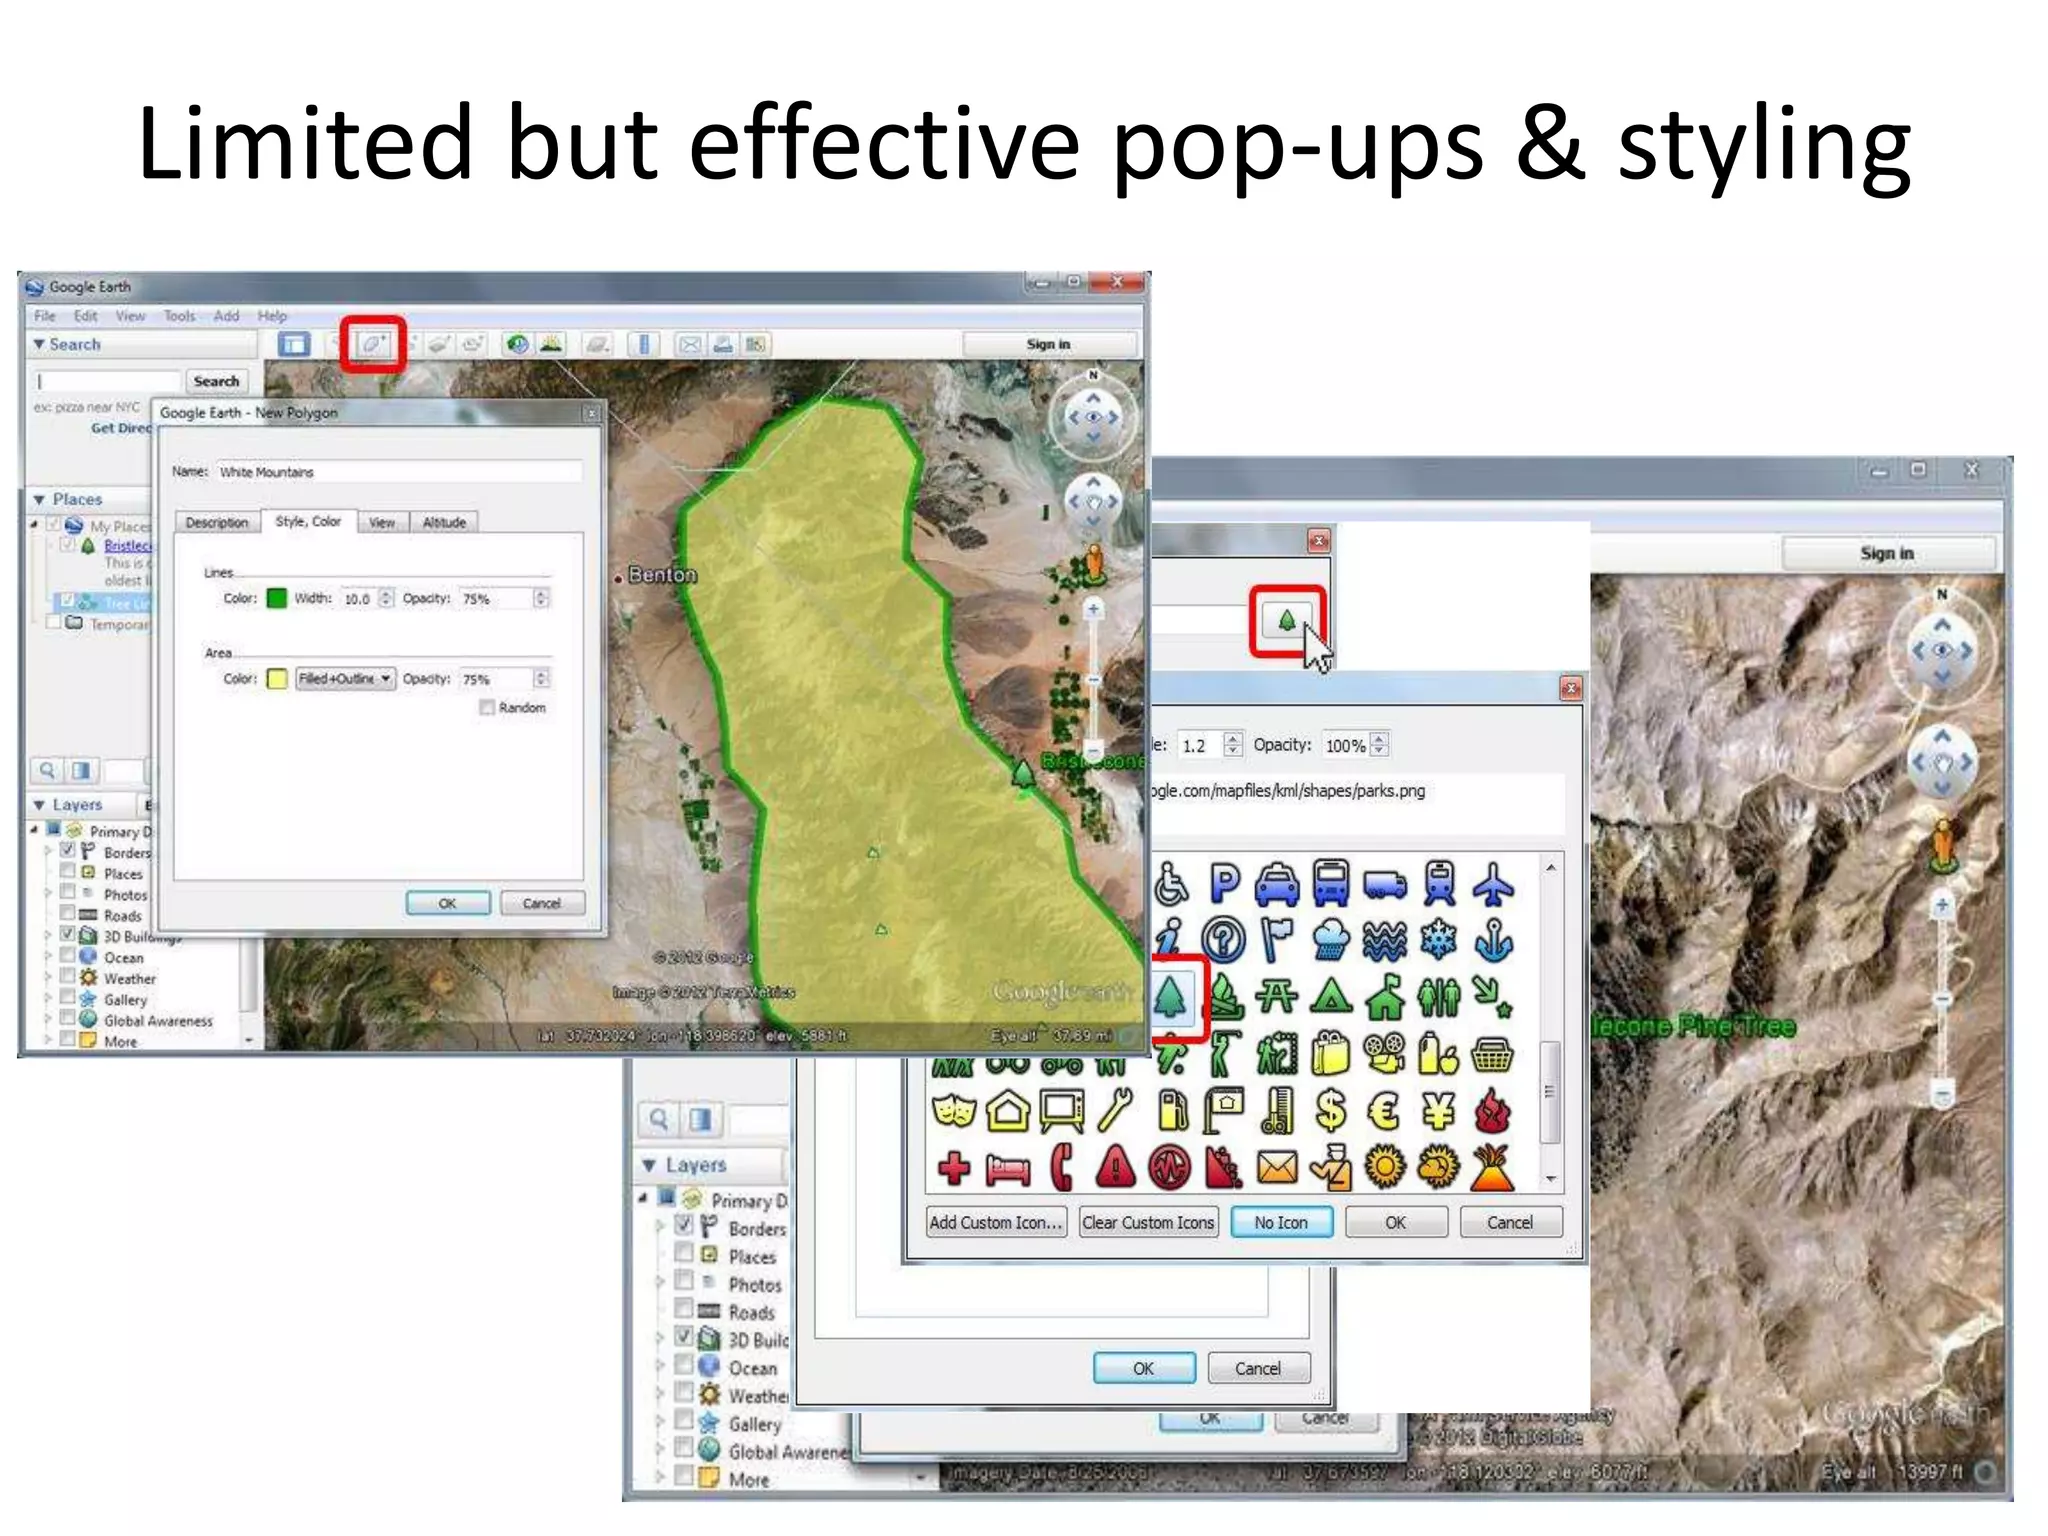Viewport: 2048px width, 1536px height.
Task: Select the blue parking P icon
Action: (1224, 884)
